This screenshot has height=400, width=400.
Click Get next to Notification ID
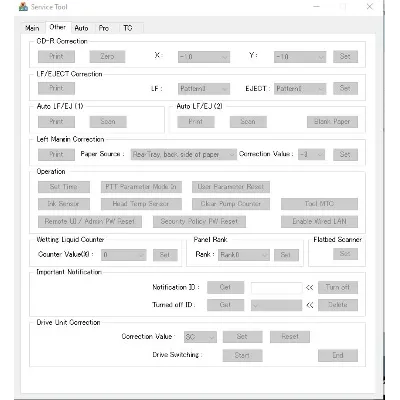[x=225, y=287]
